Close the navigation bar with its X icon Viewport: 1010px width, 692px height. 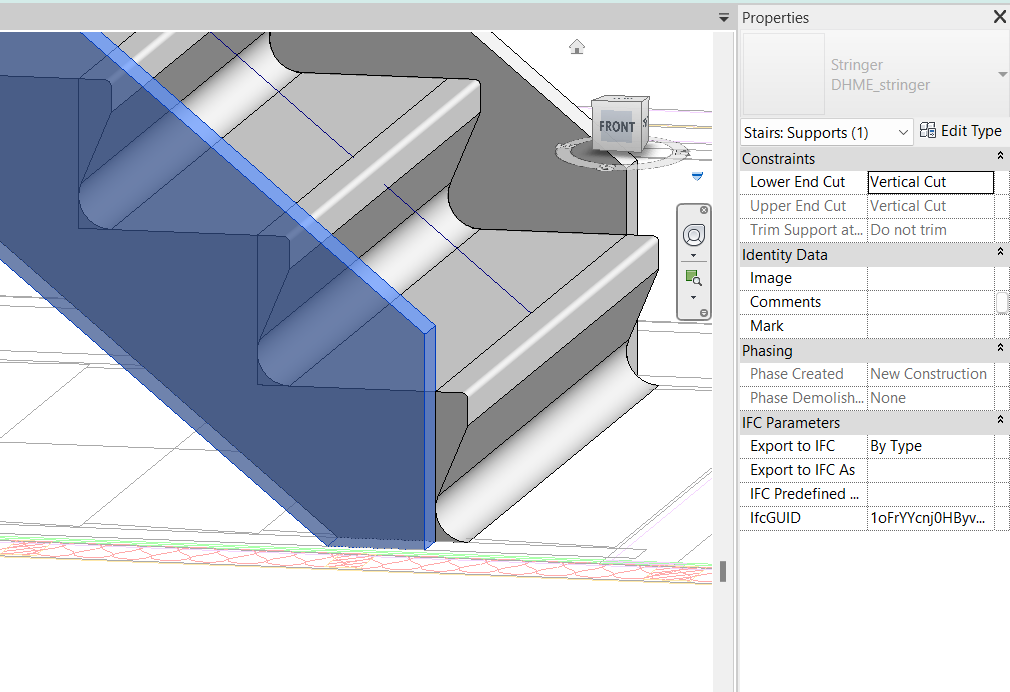[704, 209]
